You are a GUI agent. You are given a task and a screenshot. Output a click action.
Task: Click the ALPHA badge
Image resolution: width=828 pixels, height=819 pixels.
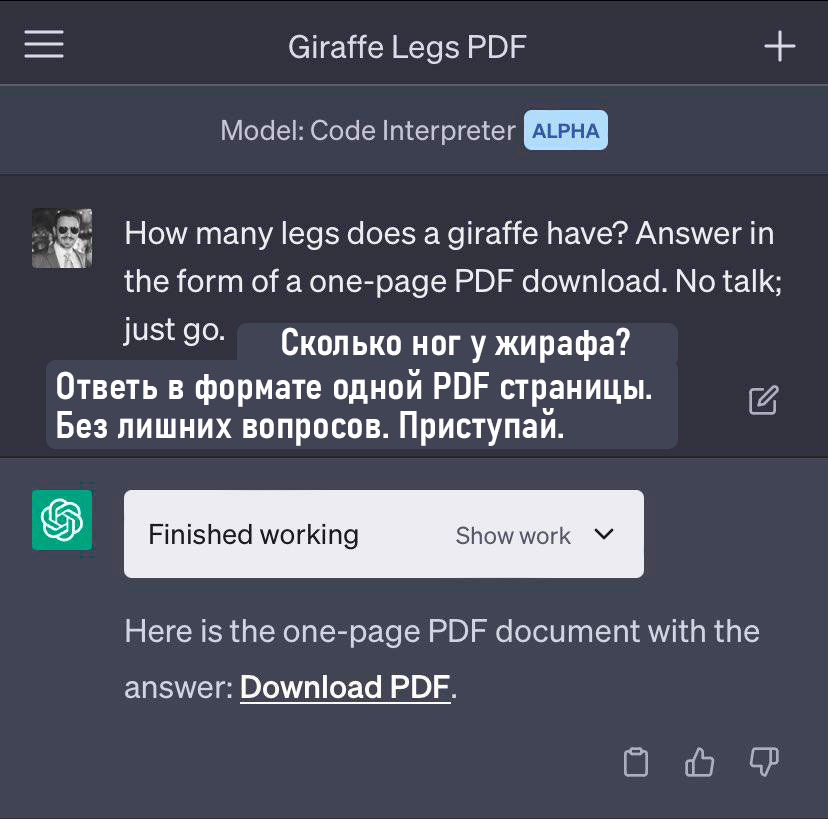[x=566, y=131]
